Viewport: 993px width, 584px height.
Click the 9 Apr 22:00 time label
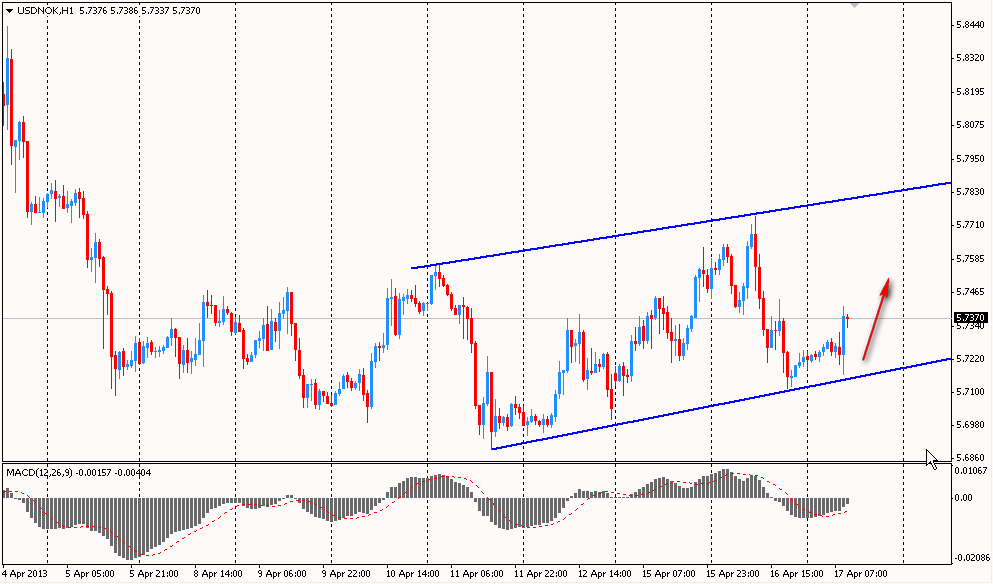click(x=346, y=574)
